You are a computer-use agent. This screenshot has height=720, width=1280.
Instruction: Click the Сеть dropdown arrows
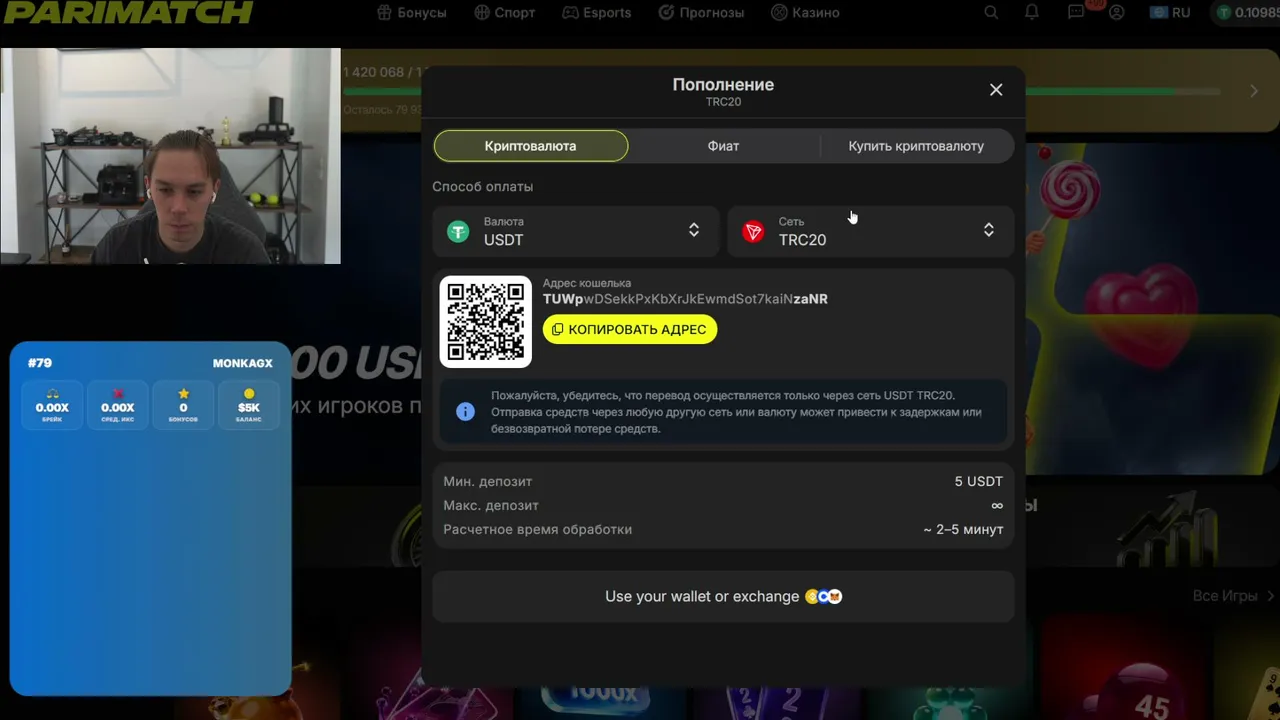coord(989,231)
